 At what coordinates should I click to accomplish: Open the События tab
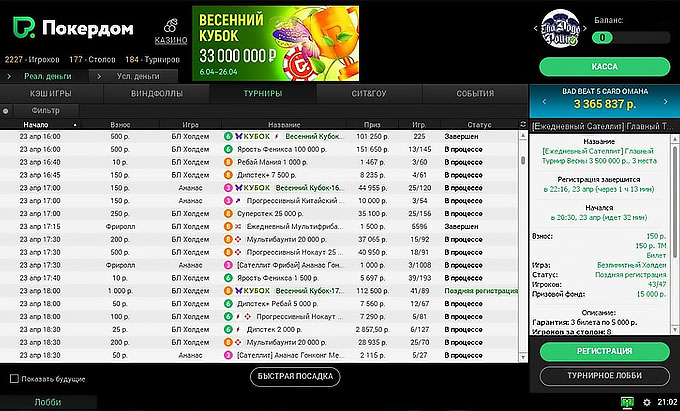pyautogui.click(x=475, y=94)
